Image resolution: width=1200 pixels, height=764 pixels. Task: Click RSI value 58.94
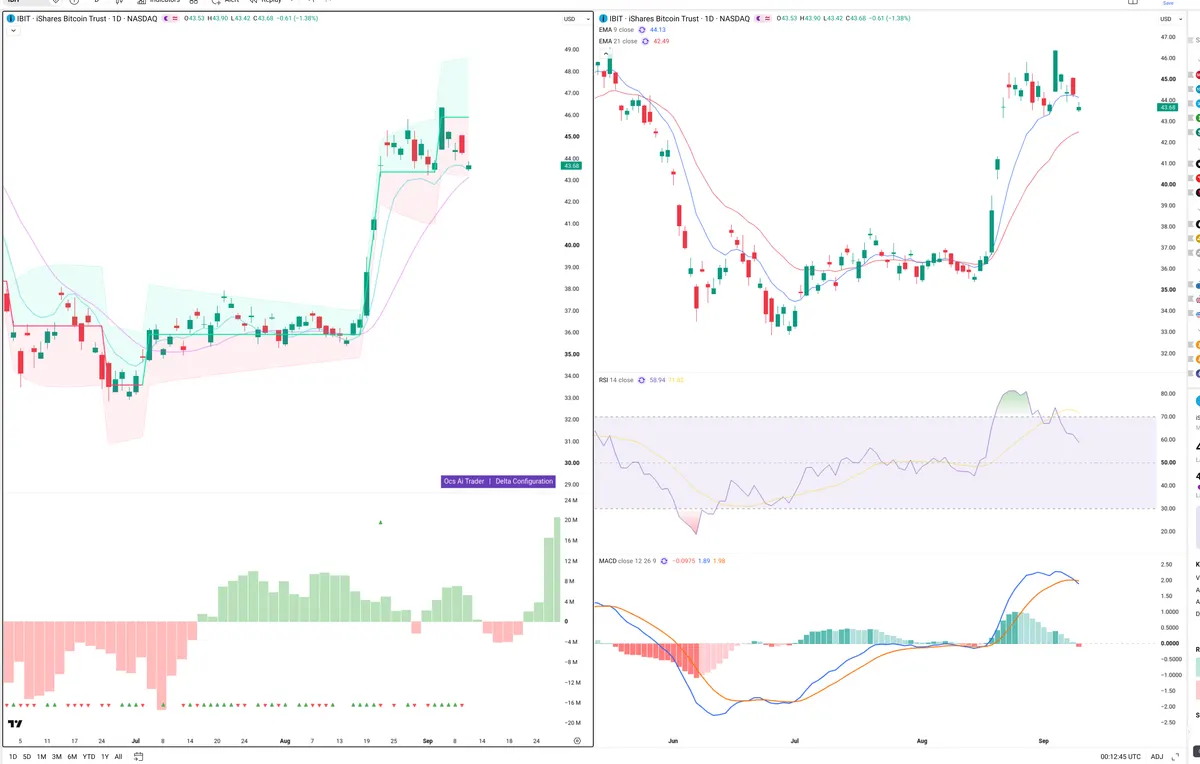(658, 380)
